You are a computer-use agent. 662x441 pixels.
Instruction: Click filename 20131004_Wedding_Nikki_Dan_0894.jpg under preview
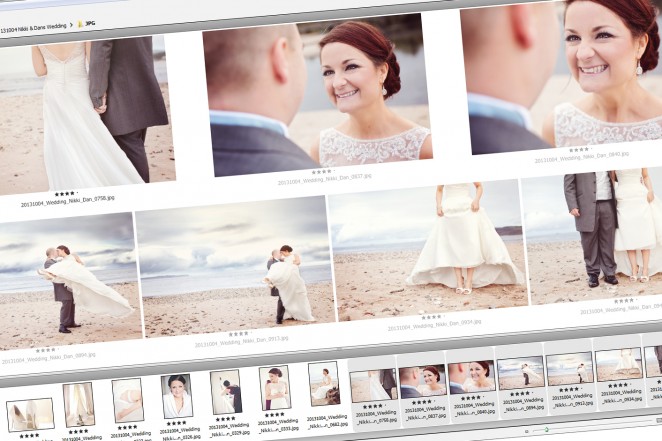48,358
